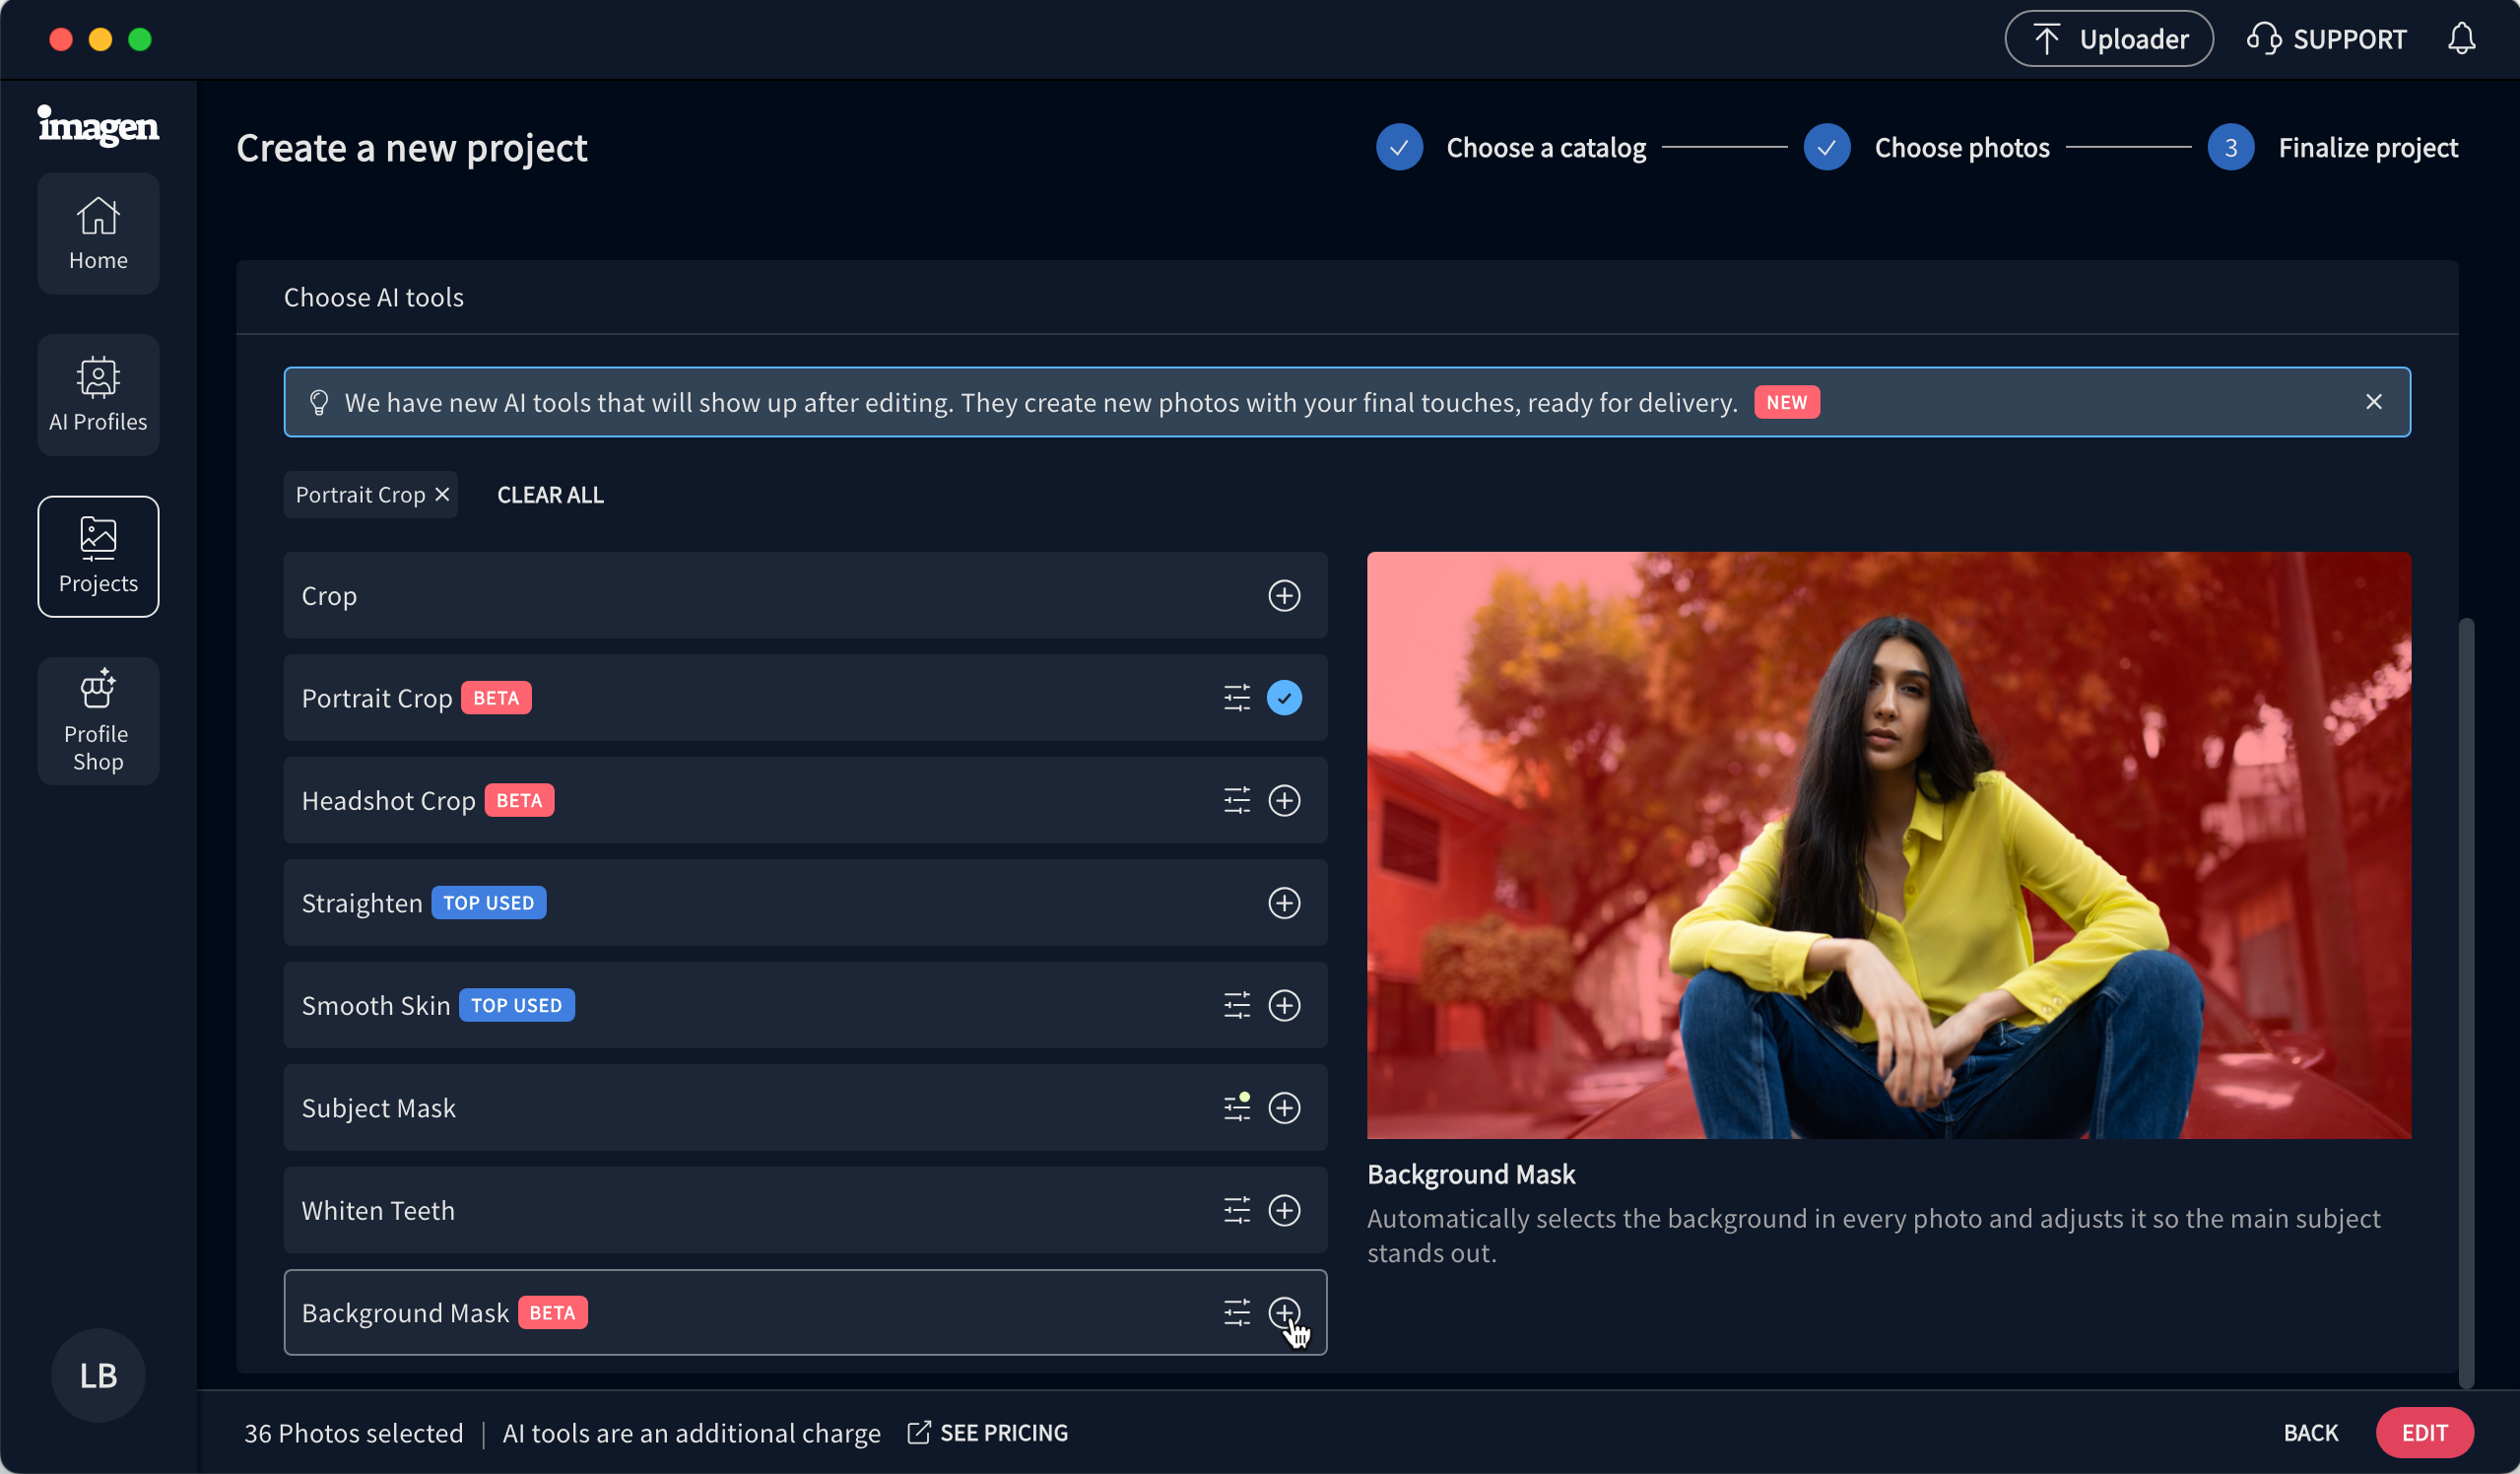Viewport: 2520px width, 1474px height.
Task: Add the Smooth Skin tool
Action: point(1284,1006)
